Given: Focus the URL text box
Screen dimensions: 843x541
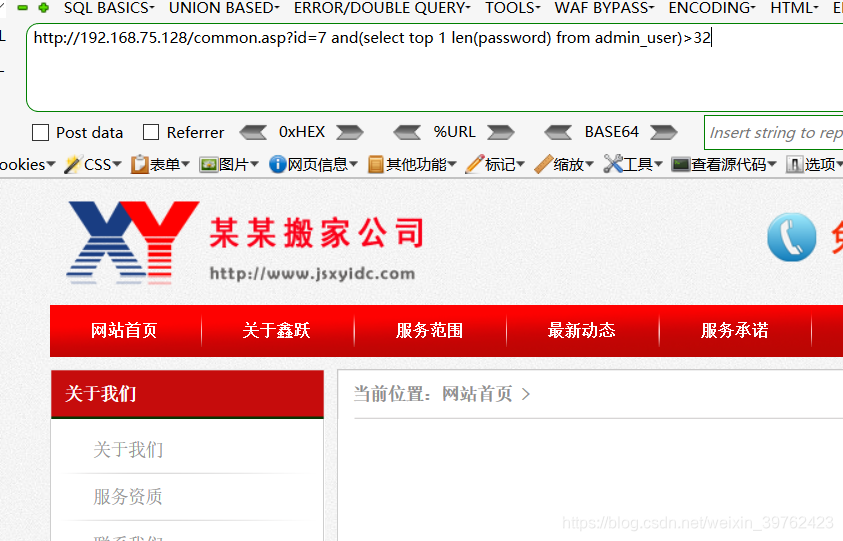Looking at the screenshot, I should [434, 67].
